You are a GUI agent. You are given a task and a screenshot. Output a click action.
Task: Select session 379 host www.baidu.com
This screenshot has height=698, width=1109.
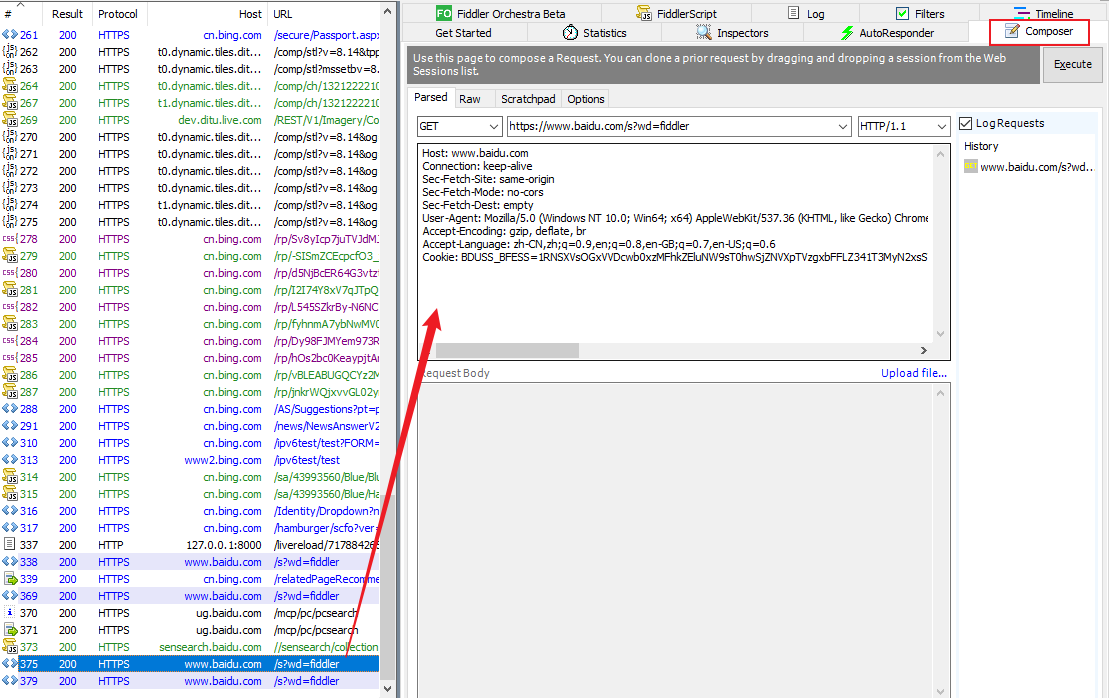tap(223, 680)
